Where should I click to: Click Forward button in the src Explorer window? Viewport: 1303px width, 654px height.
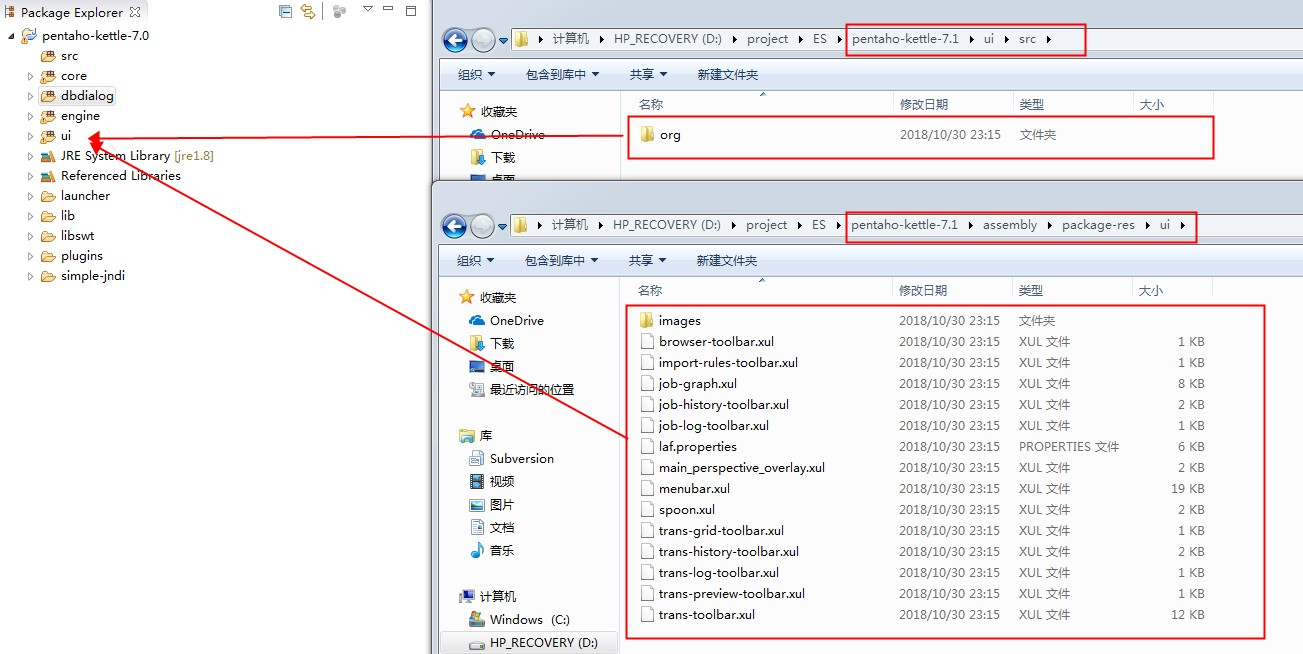tap(483, 40)
